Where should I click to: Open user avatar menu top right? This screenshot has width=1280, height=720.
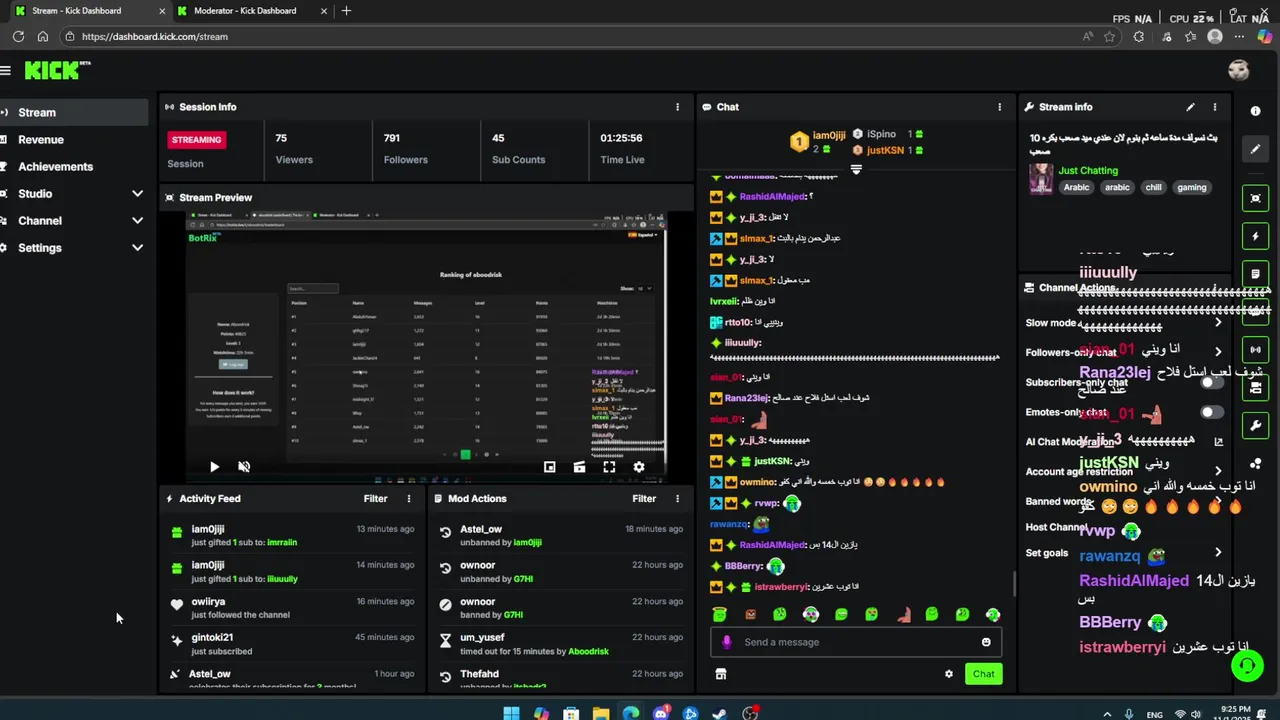[x=1239, y=70]
